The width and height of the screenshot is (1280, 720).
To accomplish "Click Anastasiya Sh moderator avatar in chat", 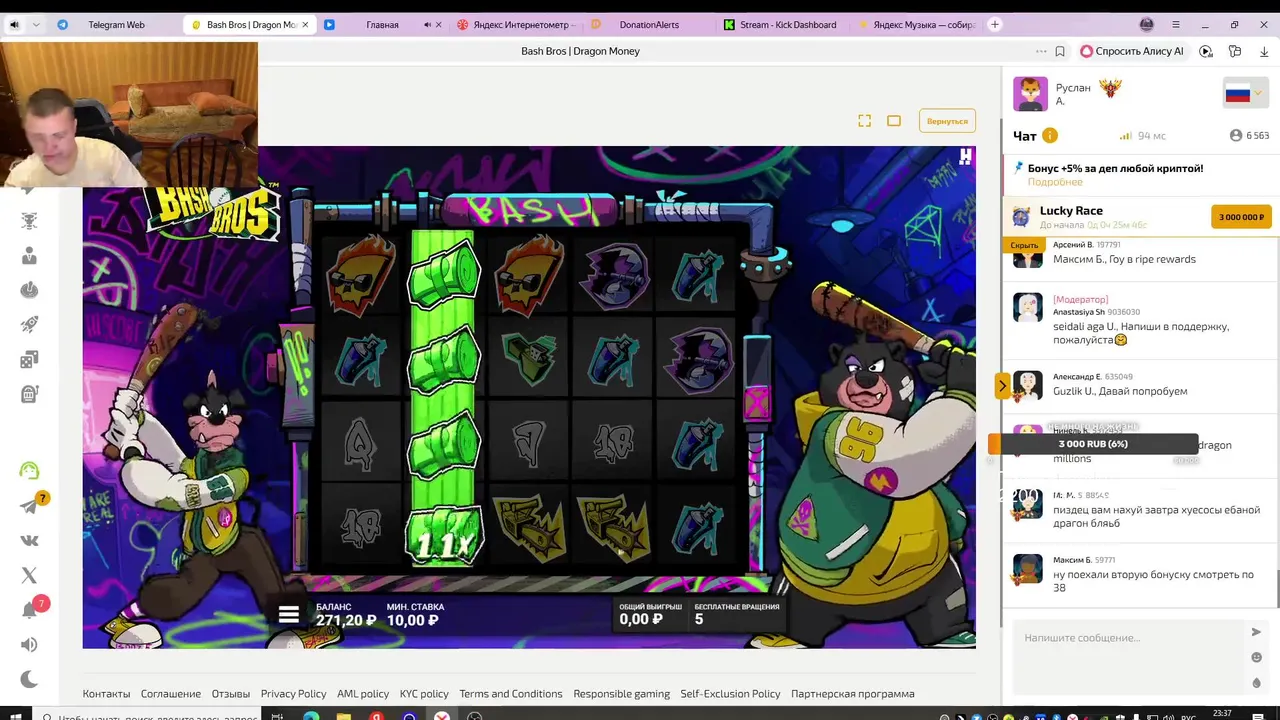I will 1028,307.
